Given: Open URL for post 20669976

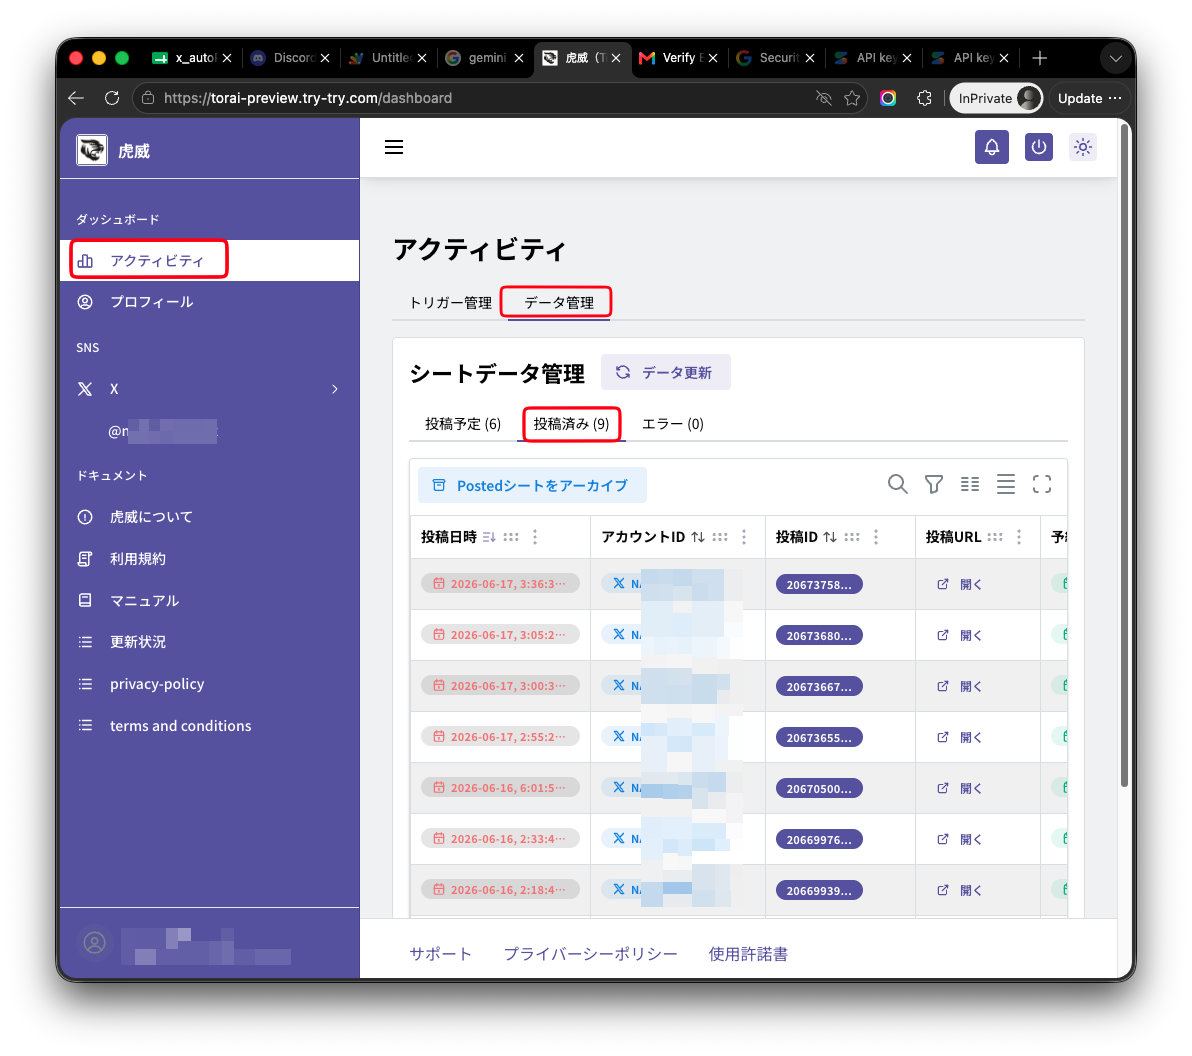Looking at the screenshot, I should tap(959, 839).
